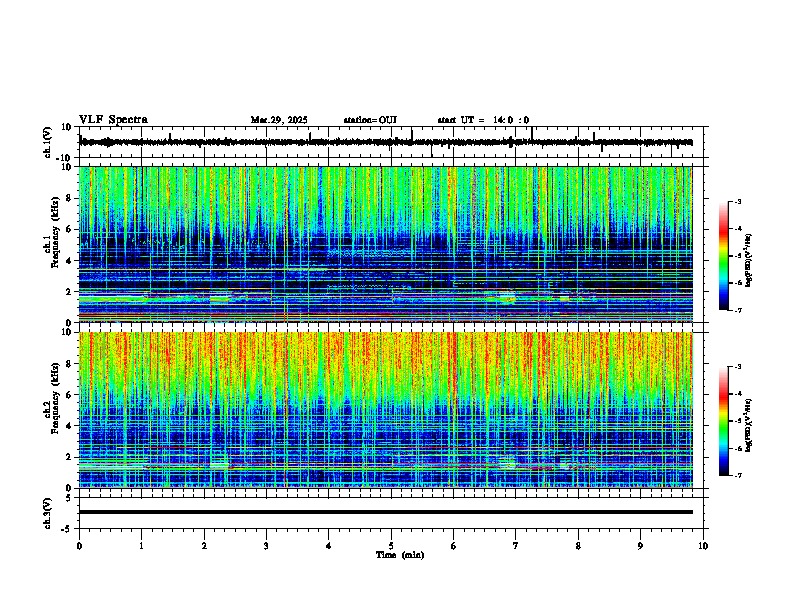The width and height of the screenshot is (792, 612).
Task: Click the "8" tick on ch.1 frequency axis
Action: pos(69,198)
